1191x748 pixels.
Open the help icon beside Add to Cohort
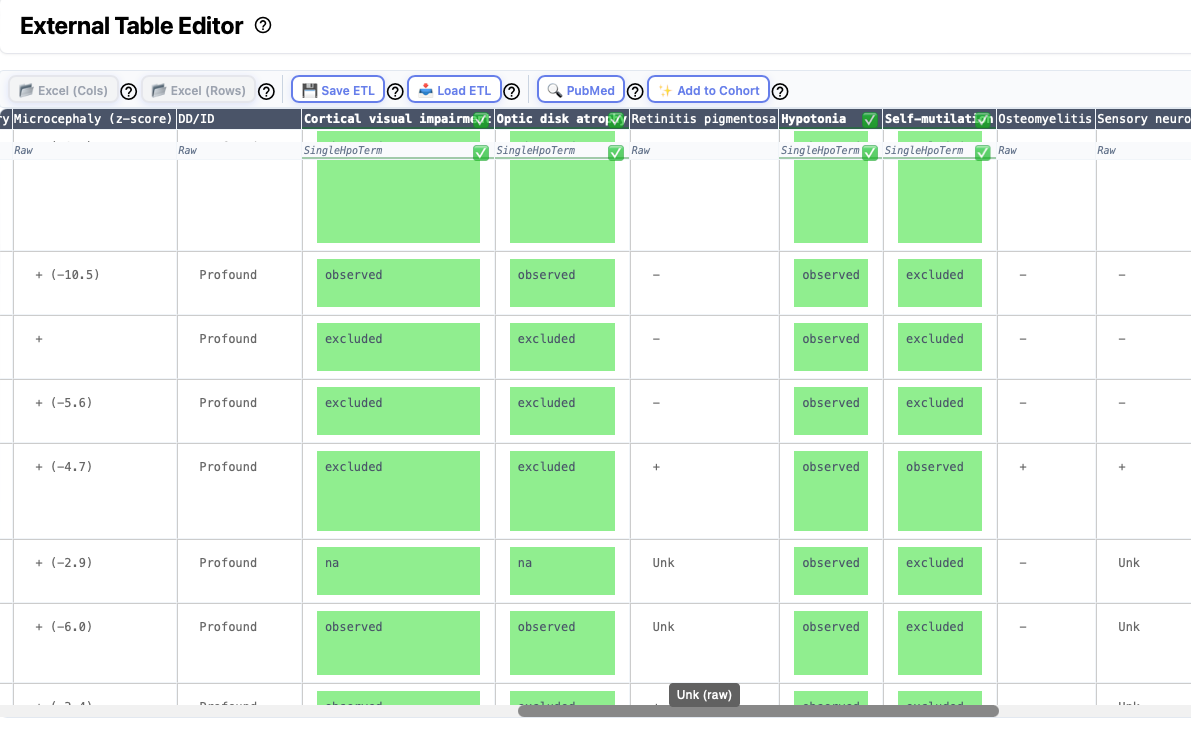781,89
